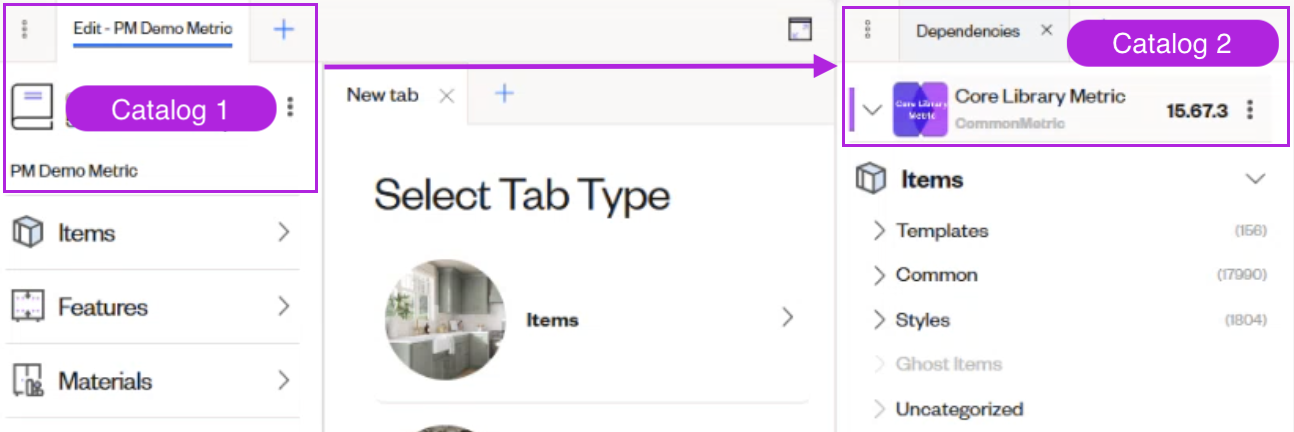Collapse the Core Library Metric catalog chevron
Viewport: 1294px width, 432px height.
[872, 110]
